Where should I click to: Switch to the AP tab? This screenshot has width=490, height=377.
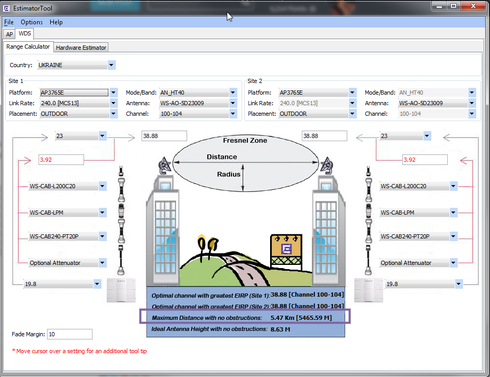[9, 34]
